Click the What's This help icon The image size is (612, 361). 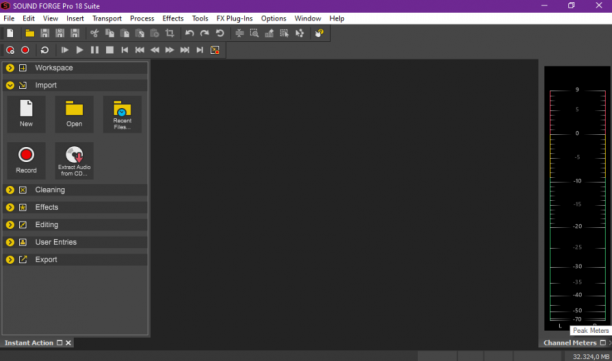tap(319, 33)
